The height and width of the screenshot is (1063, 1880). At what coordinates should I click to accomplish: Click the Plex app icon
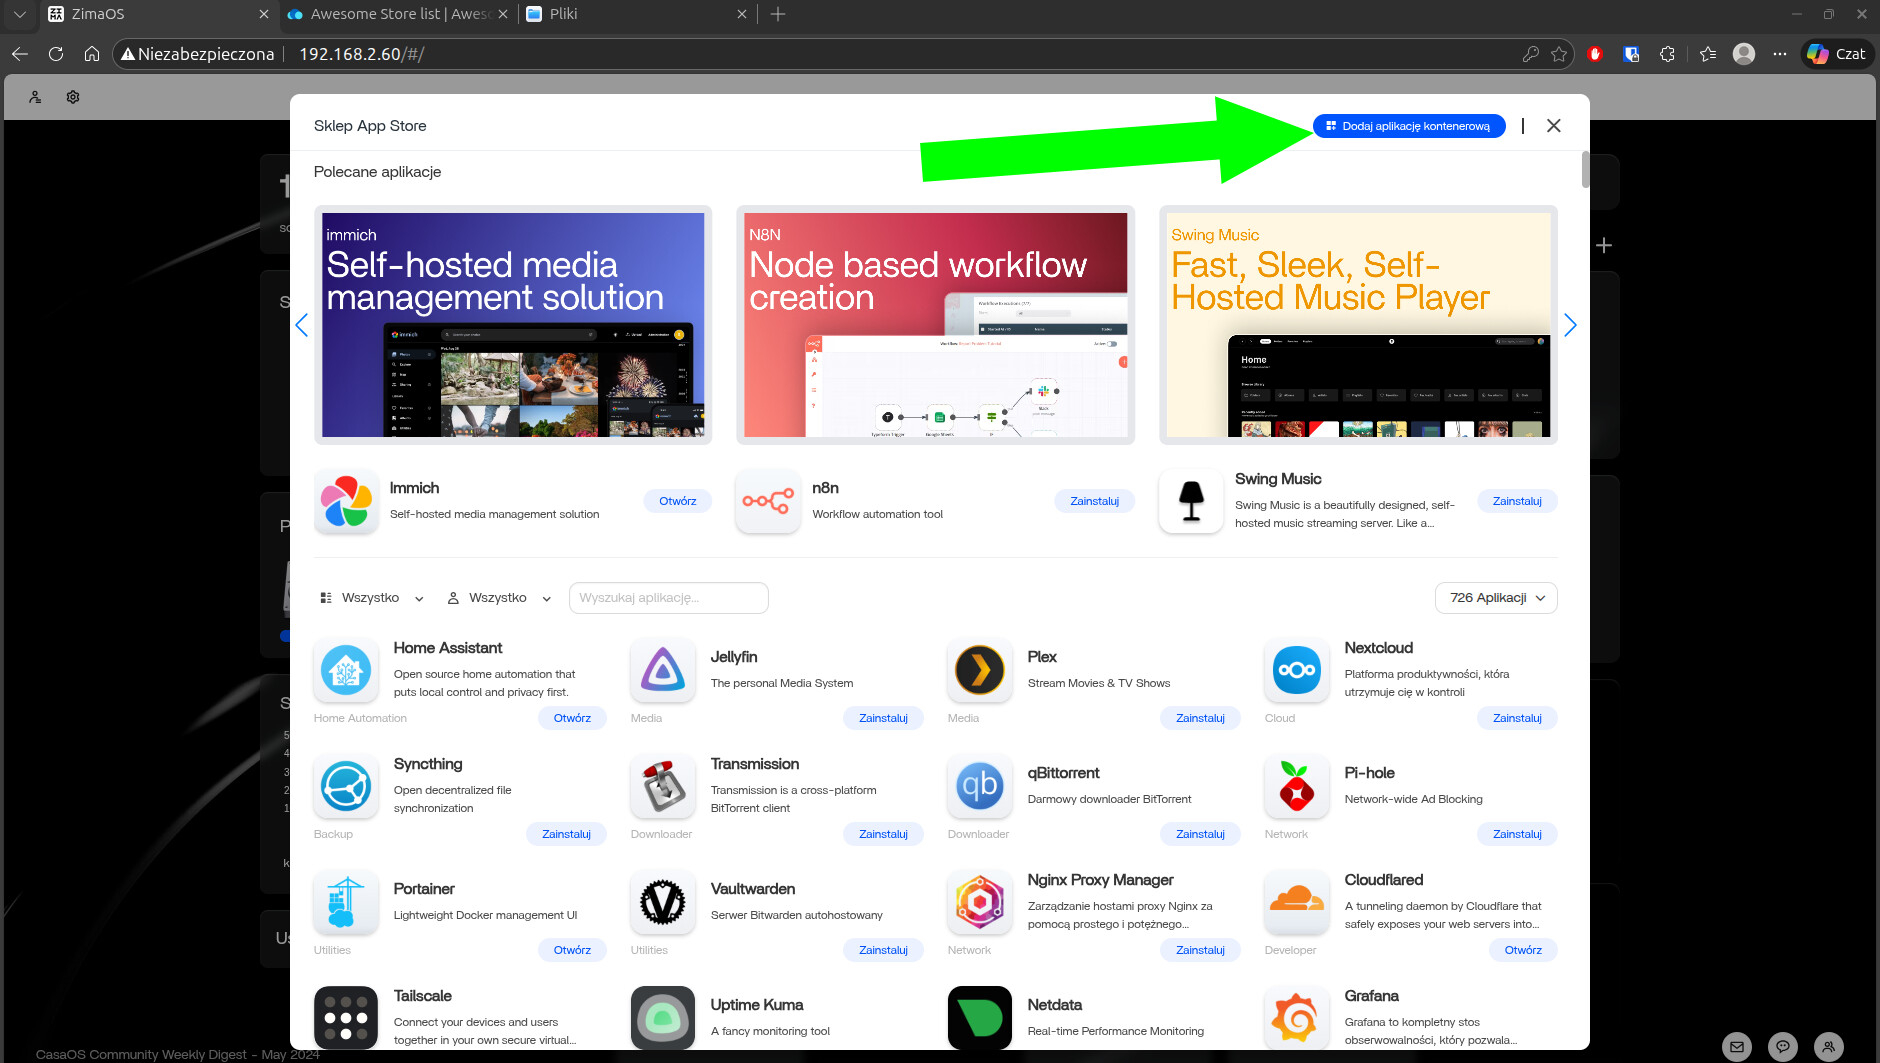(980, 670)
